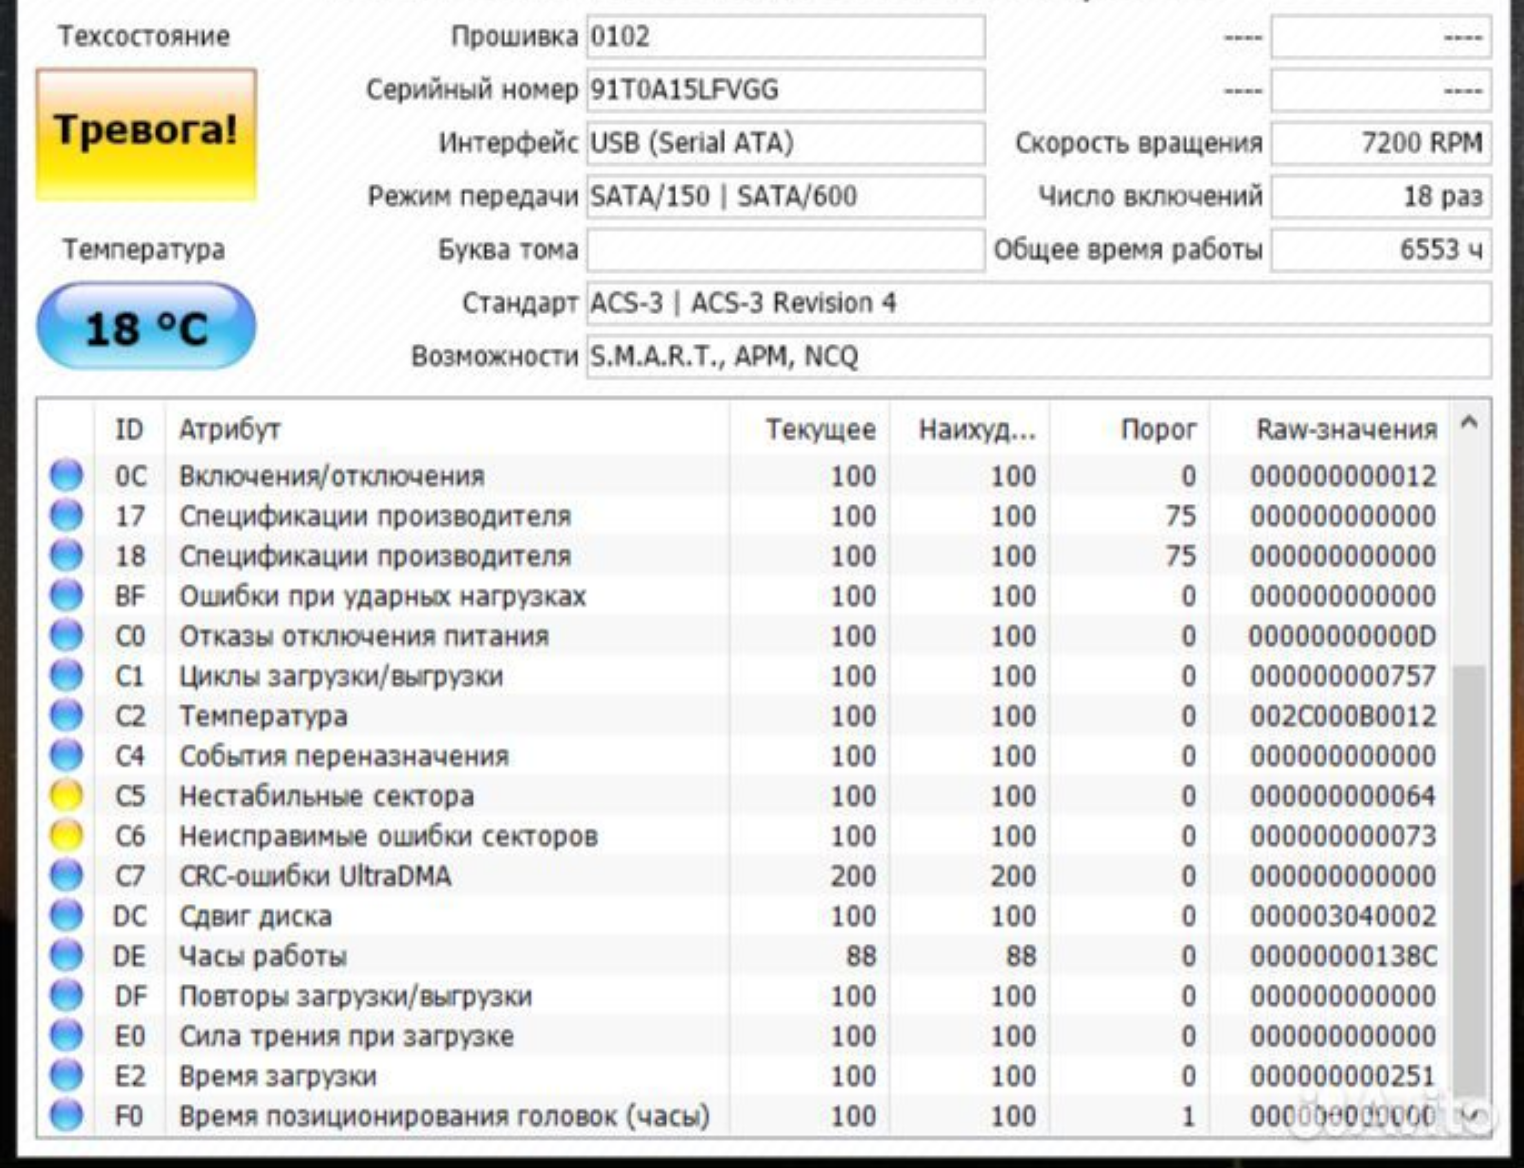The height and width of the screenshot is (1168, 1524).
Task: Select the Температура attribute name in table
Action: [x=263, y=716]
